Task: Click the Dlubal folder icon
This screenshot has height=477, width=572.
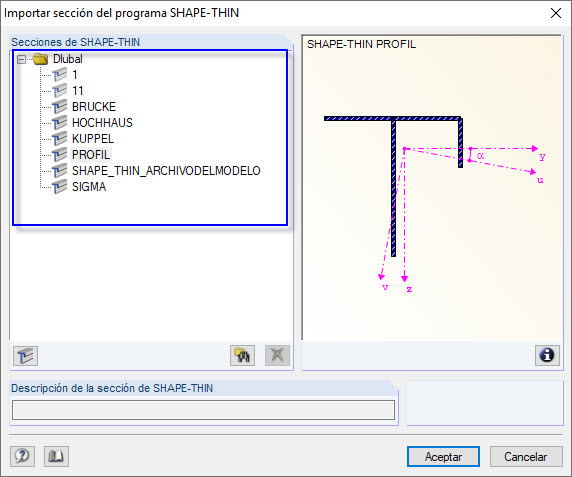Action: (x=40, y=59)
